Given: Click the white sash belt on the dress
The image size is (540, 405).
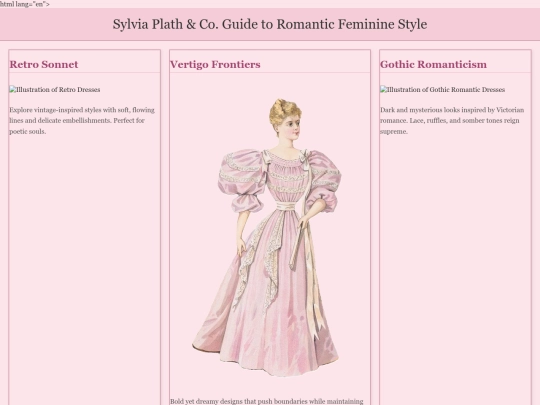Looking at the screenshot, I should pyautogui.click(x=286, y=206).
